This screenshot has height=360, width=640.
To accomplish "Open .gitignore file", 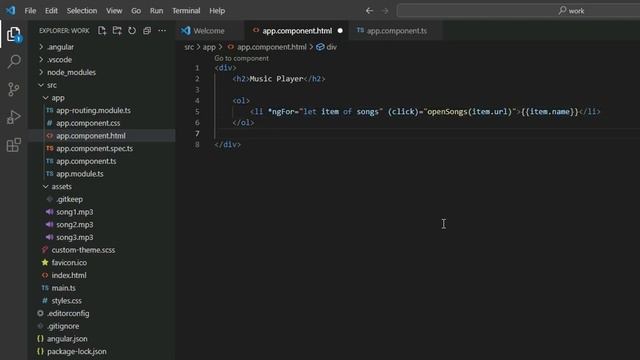I will (x=63, y=326).
